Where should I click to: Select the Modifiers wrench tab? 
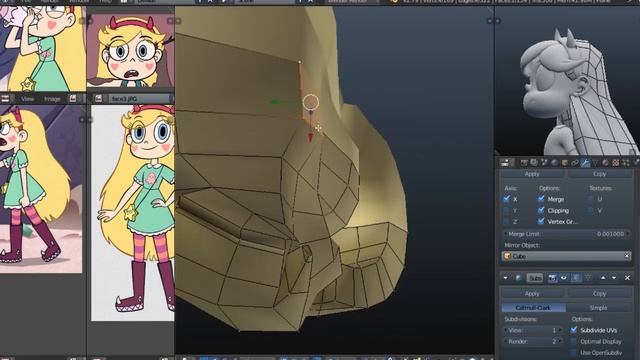(585, 163)
